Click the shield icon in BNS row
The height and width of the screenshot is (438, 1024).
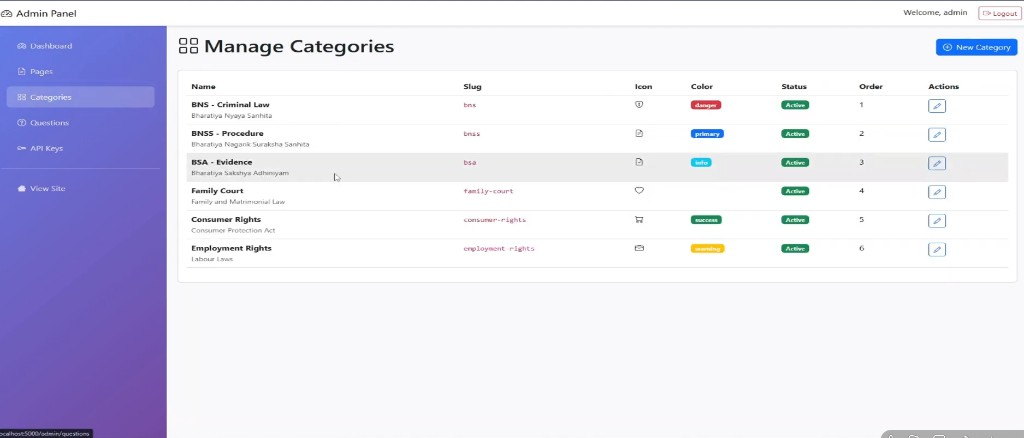tap(639, 104)
